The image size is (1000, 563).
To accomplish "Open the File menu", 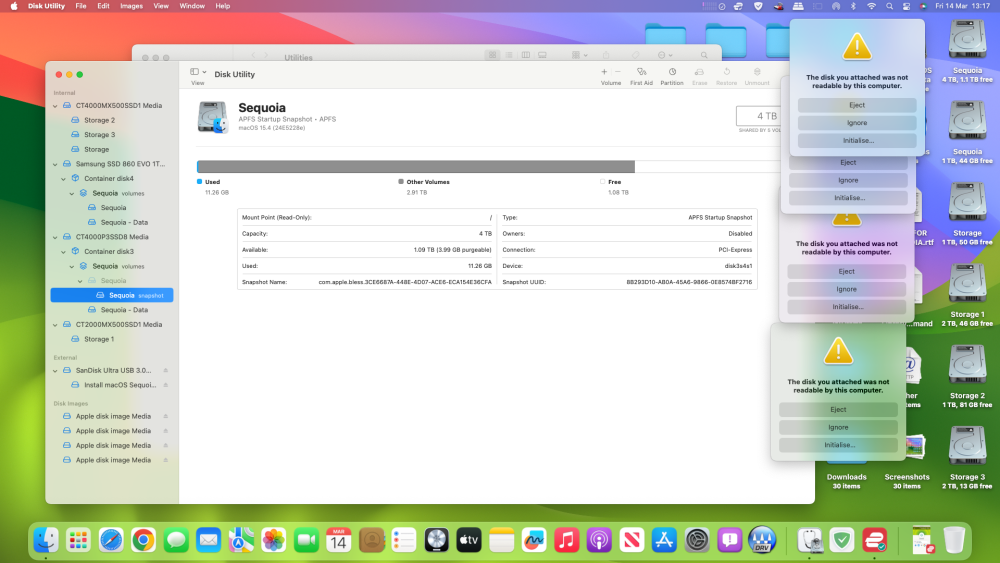I will [81, 6].
